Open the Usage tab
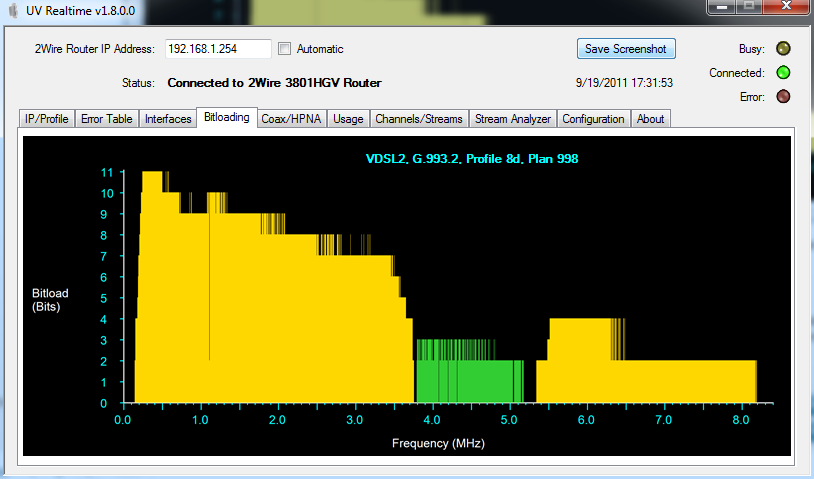 click(x=348, y=119)
